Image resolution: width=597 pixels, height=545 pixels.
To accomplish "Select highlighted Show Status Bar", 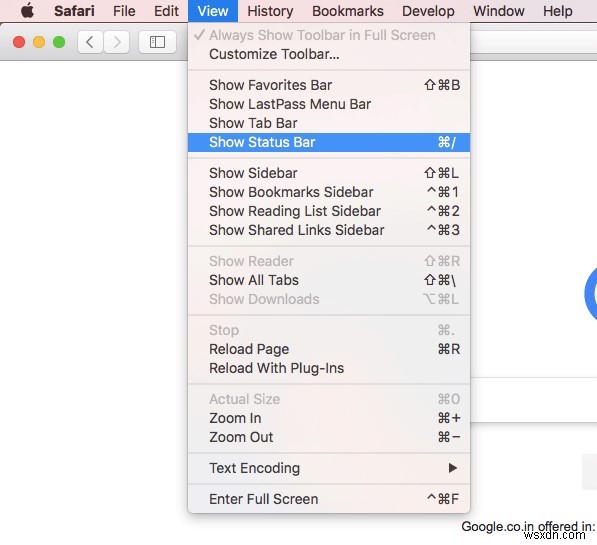I will [x=329, y=142].
